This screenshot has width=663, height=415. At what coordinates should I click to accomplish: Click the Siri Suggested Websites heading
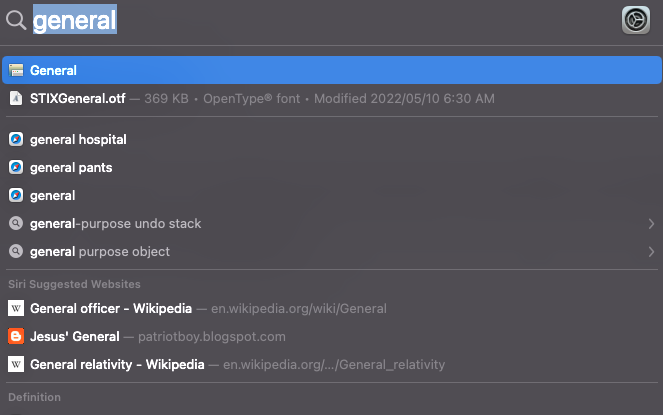pyautogui.click(x=74, y=284)
